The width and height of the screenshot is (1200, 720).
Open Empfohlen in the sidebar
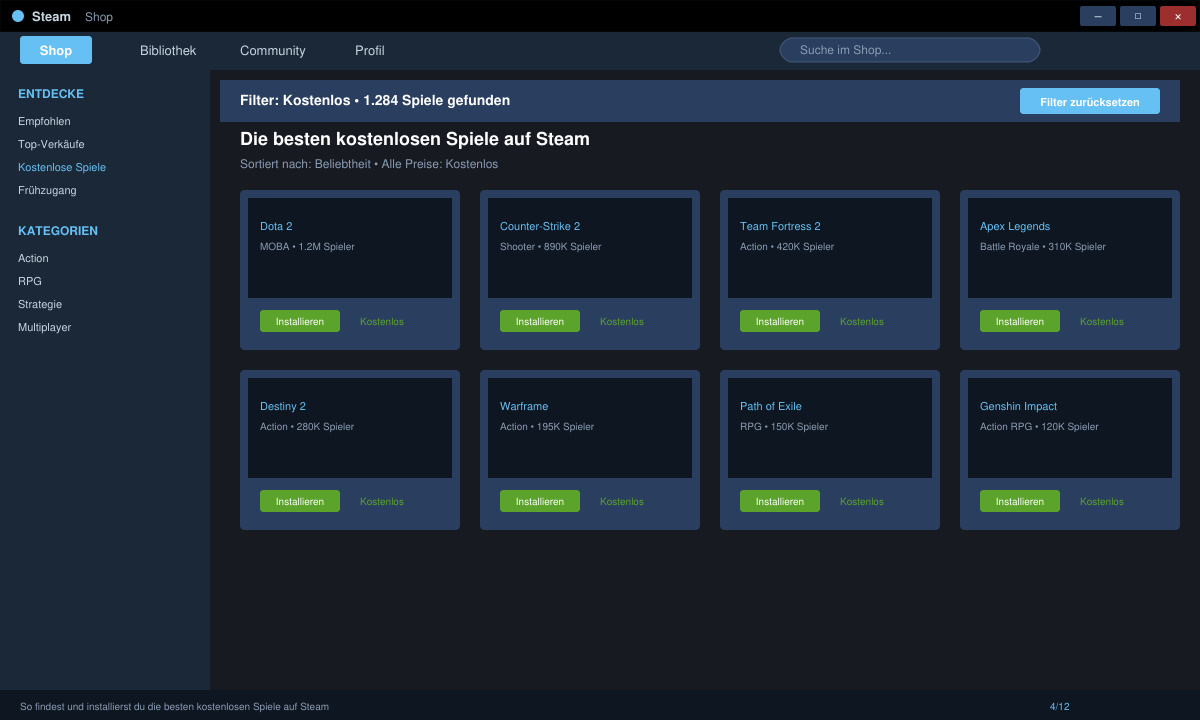click(x=44, y=121)
